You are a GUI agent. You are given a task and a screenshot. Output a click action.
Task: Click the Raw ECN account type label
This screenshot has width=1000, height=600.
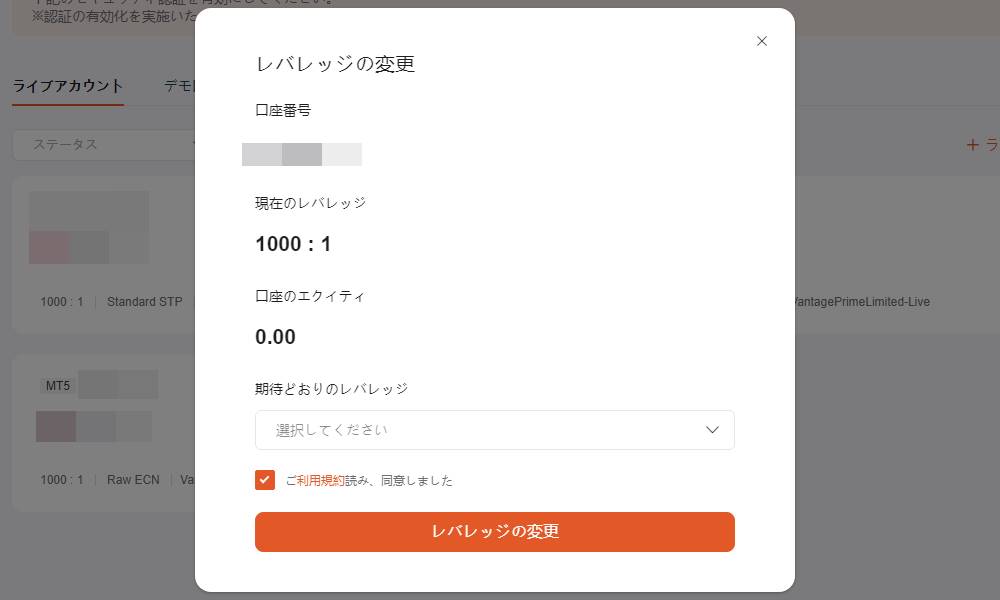133,479
